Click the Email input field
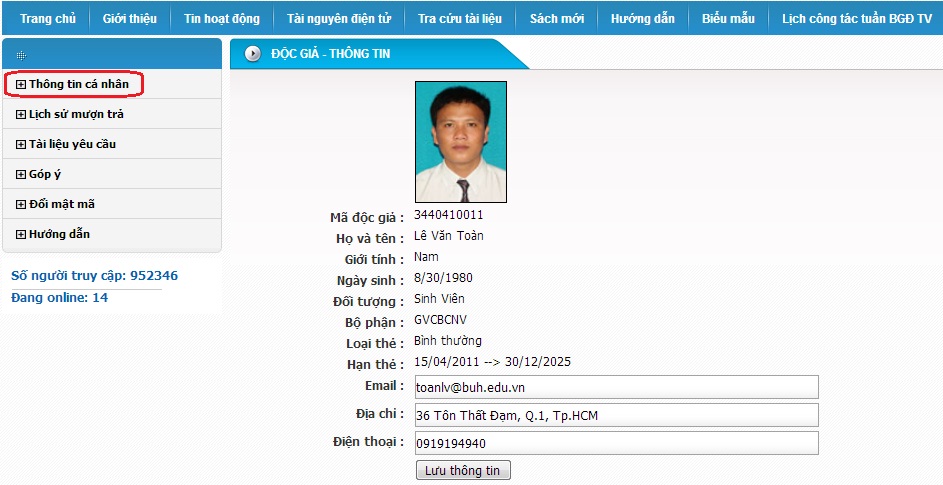 tap(616, 387)
